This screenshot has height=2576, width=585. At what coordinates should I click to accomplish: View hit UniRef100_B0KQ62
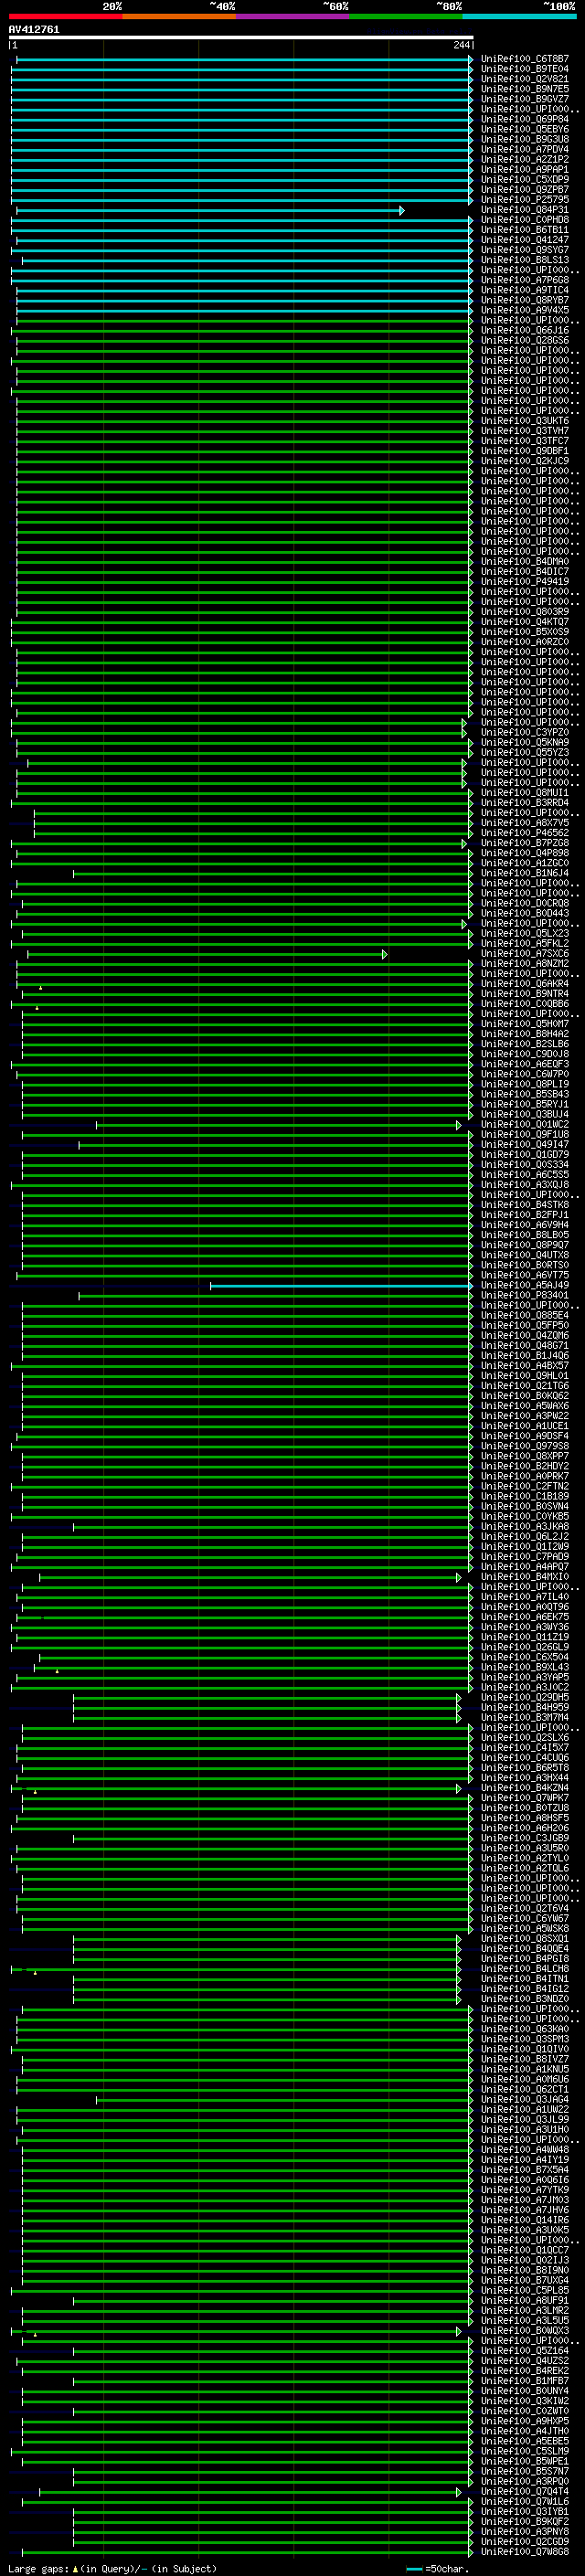[524, 1395]
